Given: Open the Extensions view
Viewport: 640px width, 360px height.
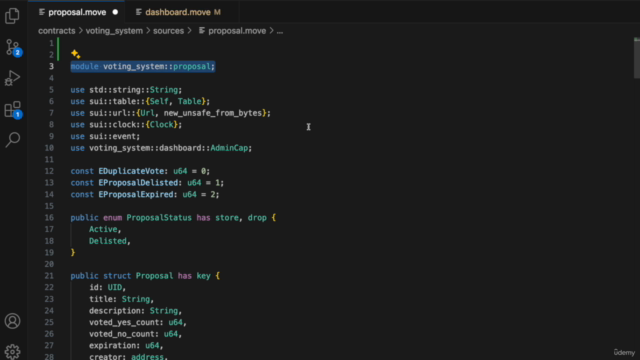Looking at the screenshot, I should [x=13, y=109].
